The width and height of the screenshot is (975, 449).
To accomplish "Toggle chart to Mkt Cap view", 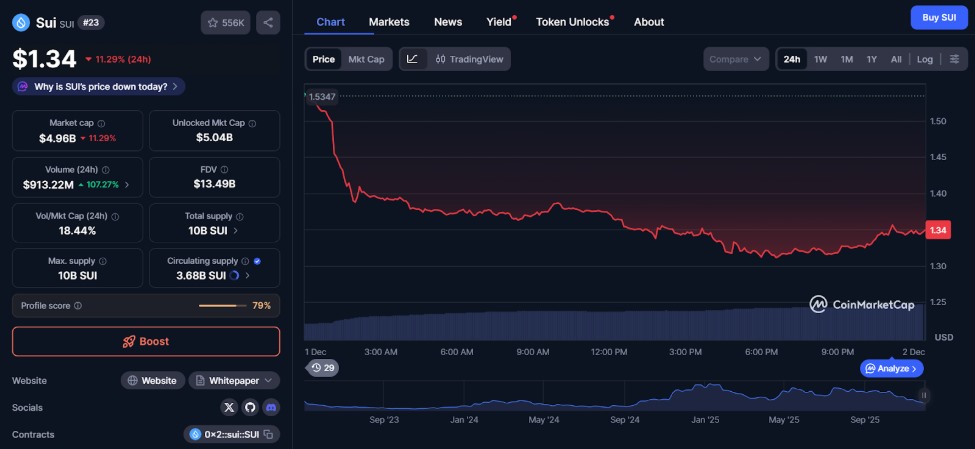I will click(365, 59).
